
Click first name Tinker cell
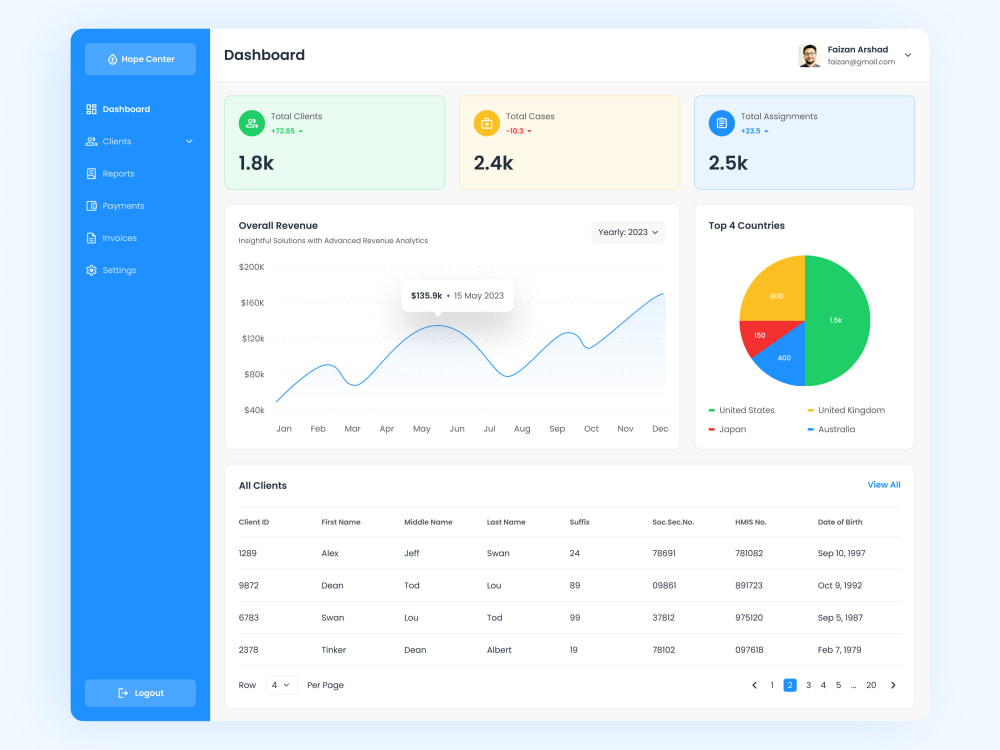point(334,650)
